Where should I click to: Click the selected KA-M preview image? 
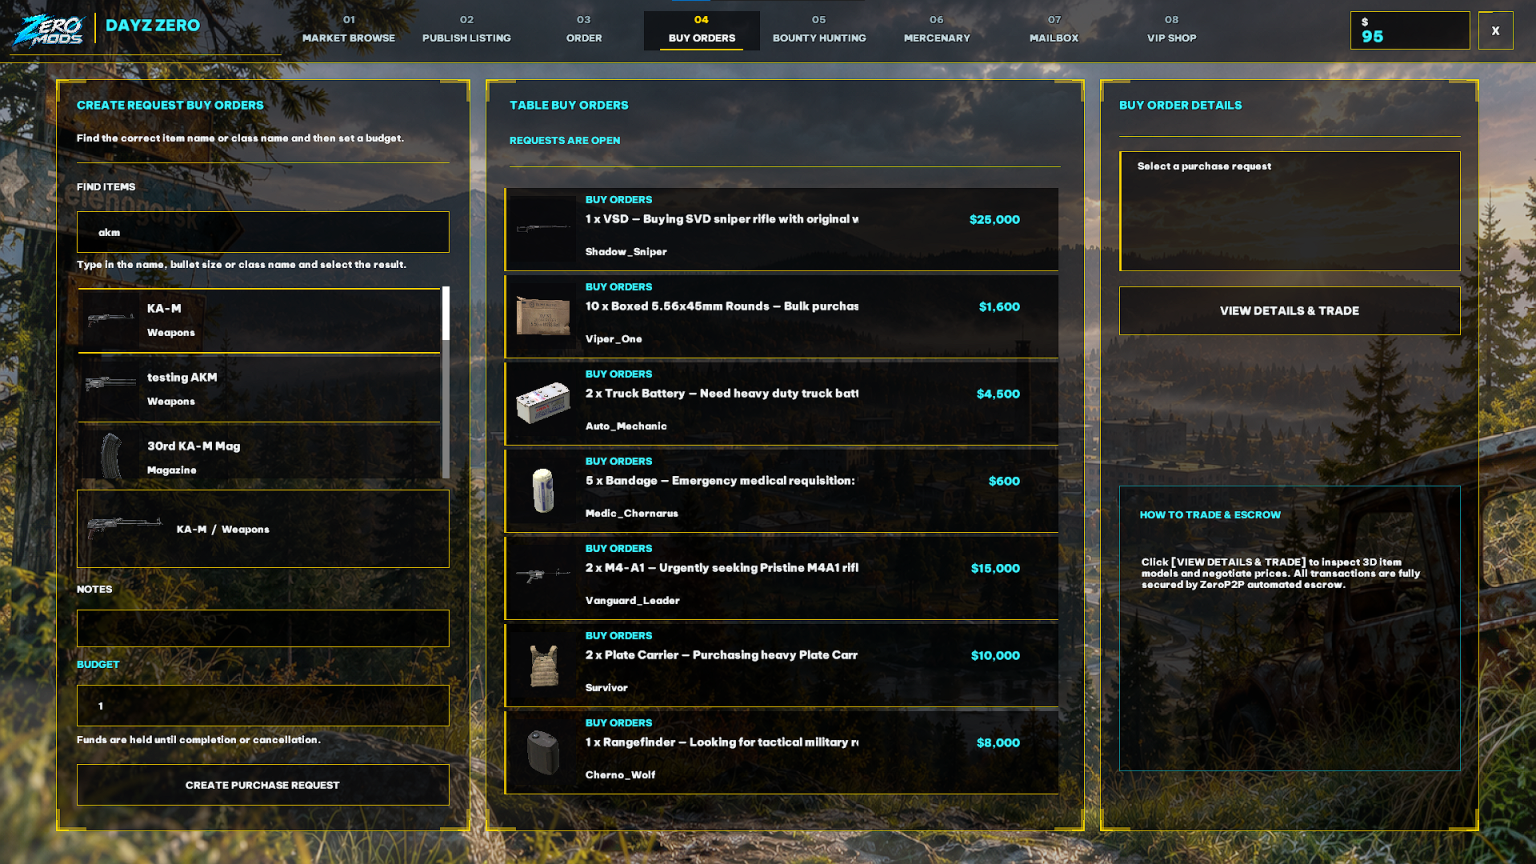point(124,528)
